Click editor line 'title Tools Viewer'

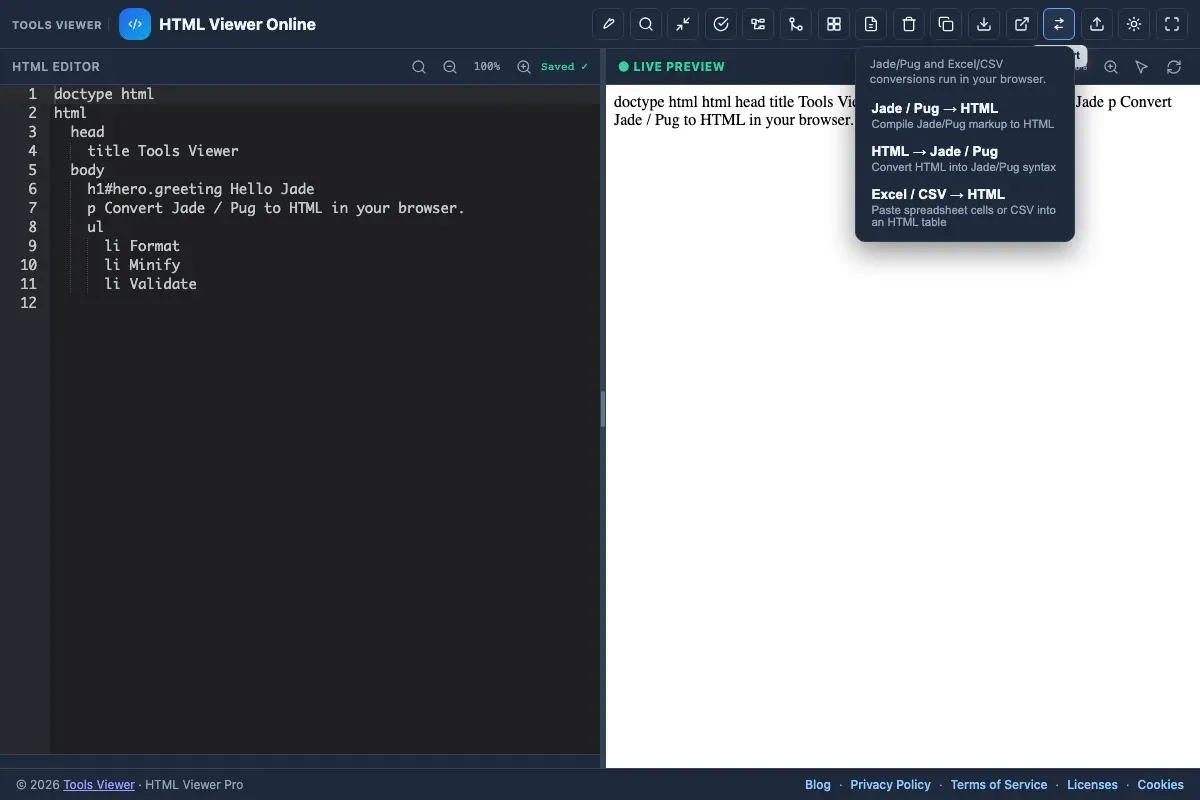pos(163,151)
